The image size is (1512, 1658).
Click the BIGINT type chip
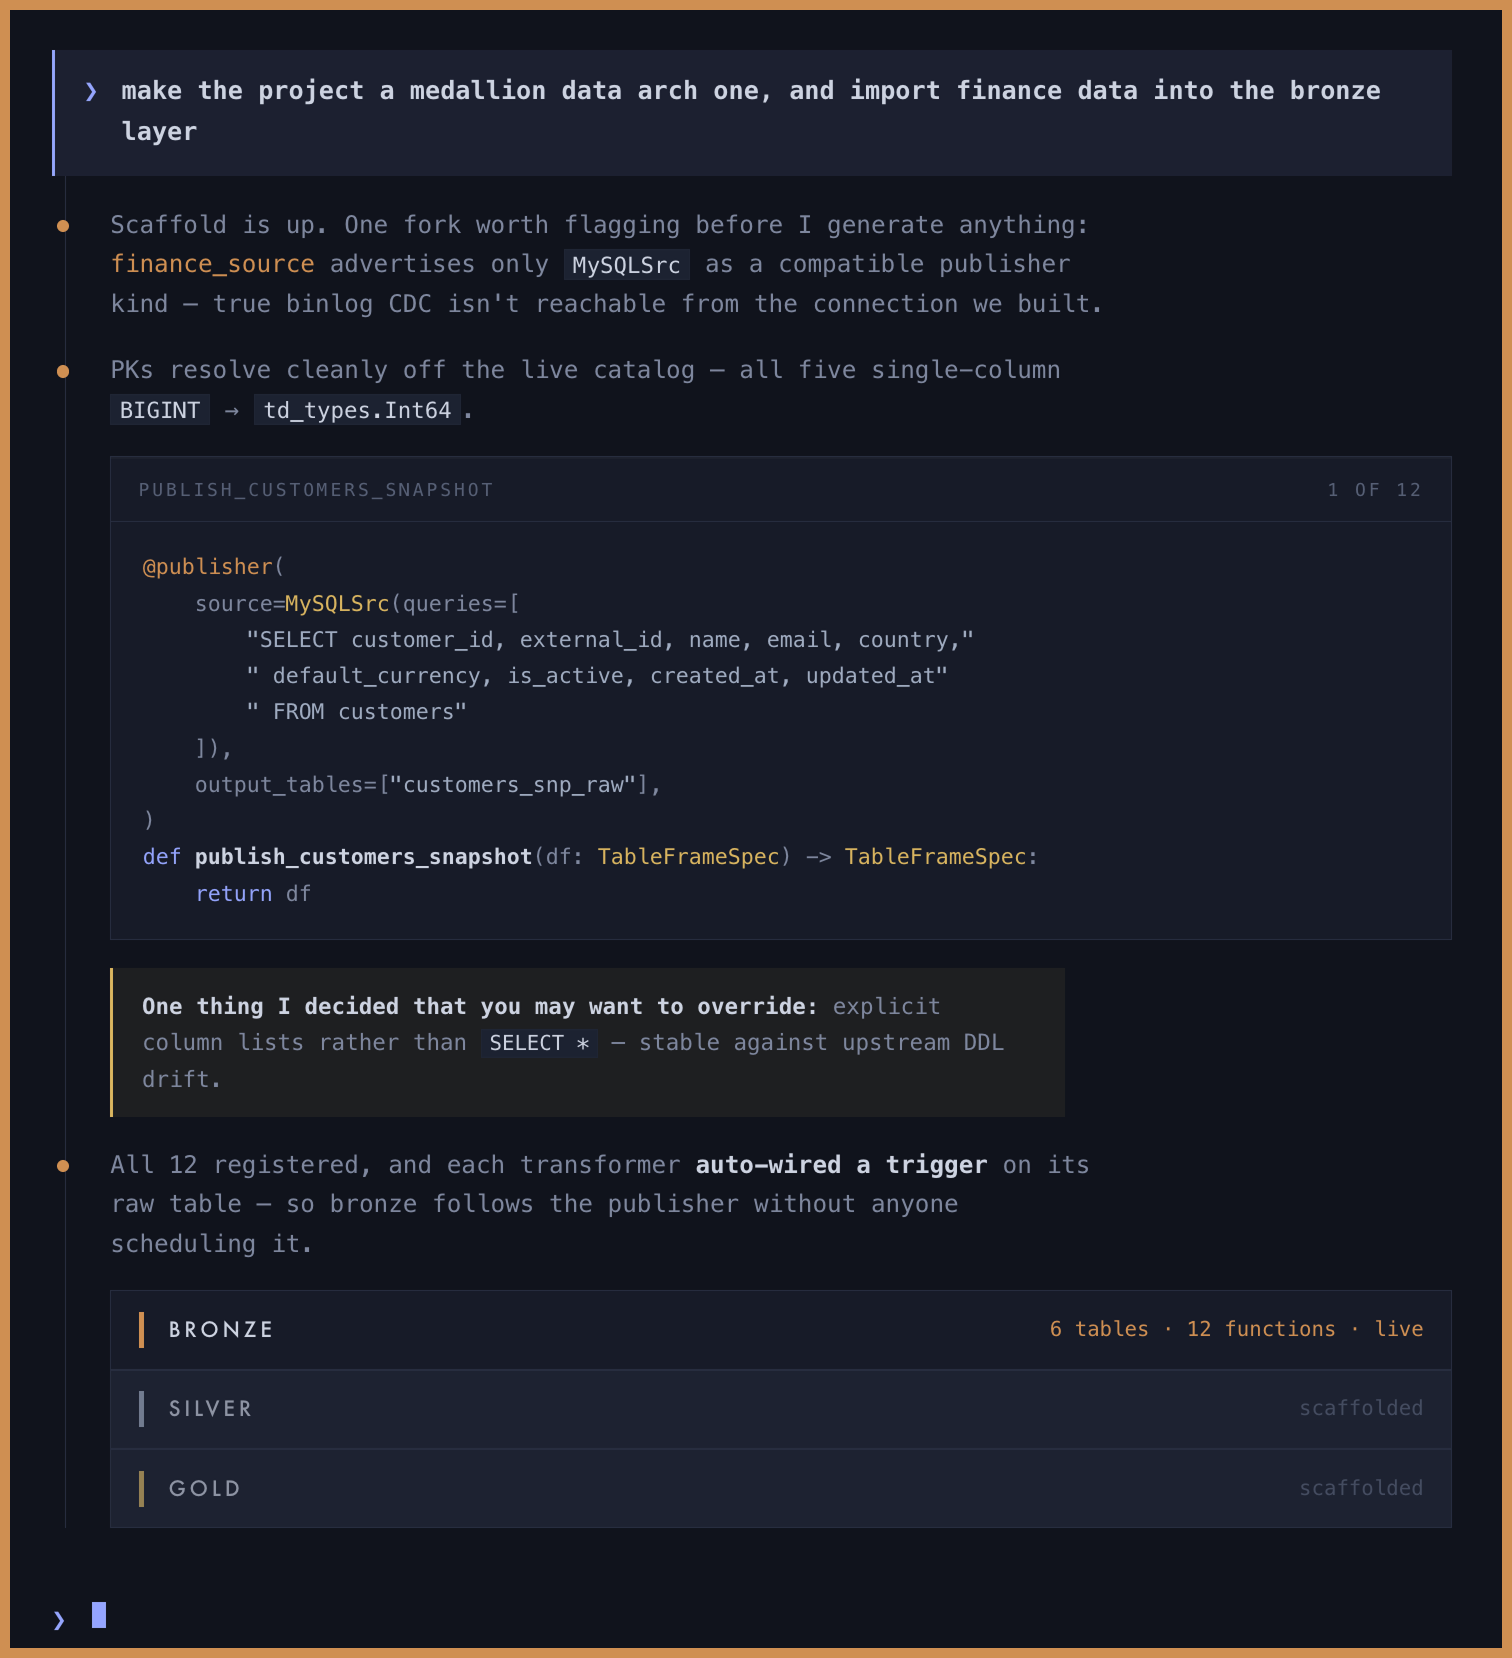[160, 410]
